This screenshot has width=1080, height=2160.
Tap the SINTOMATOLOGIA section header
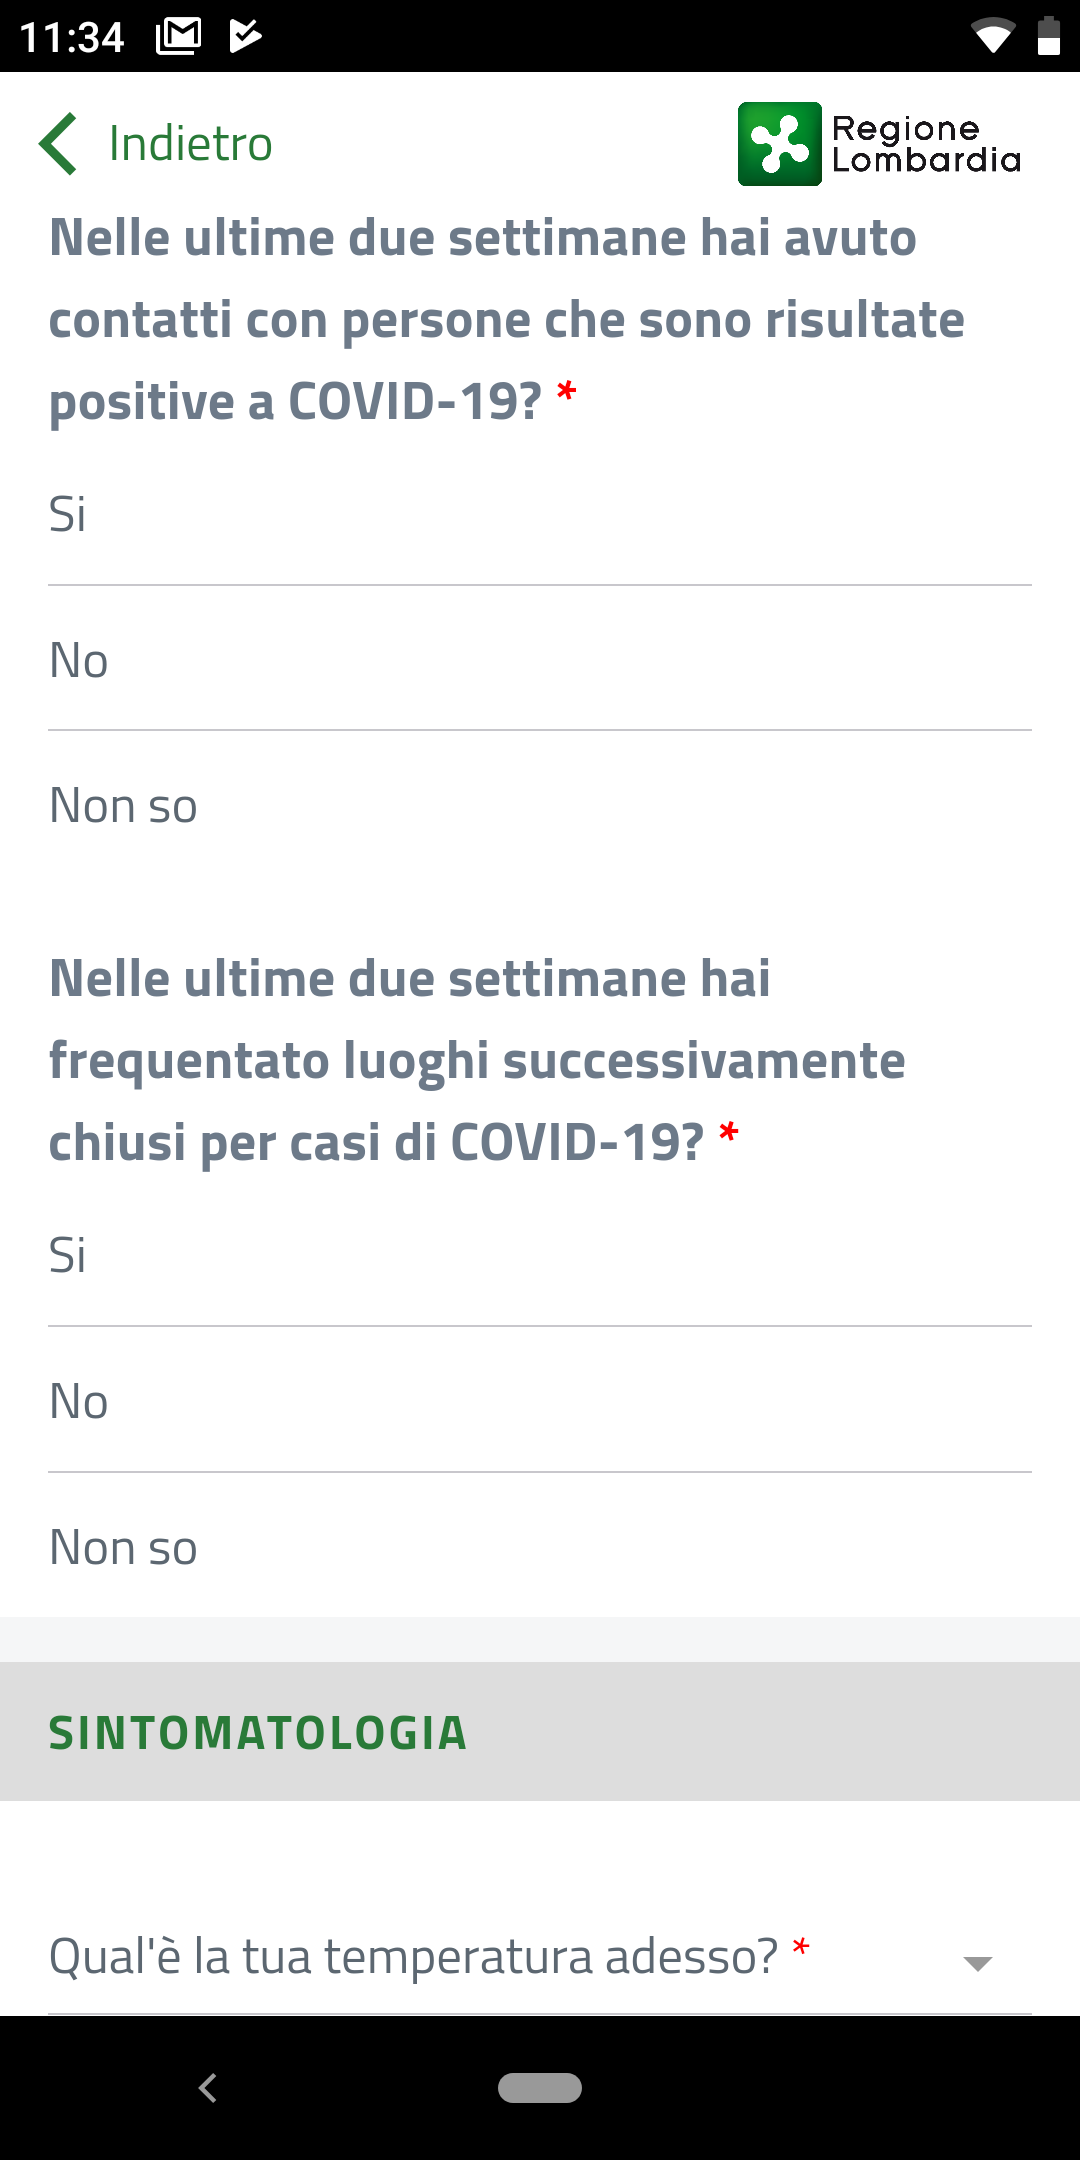pos(540,1732)
